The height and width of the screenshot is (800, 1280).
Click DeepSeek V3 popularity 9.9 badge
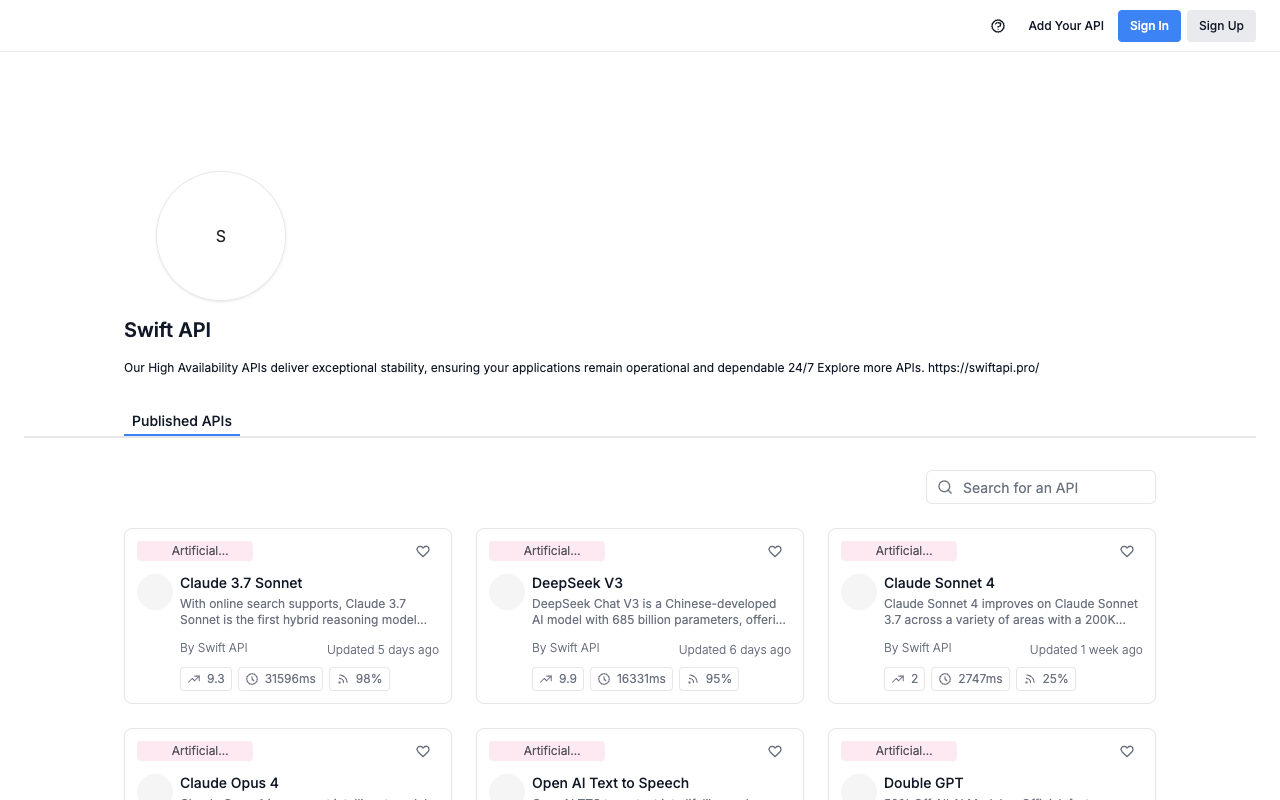pyautogui.click(x=558, y=679)
